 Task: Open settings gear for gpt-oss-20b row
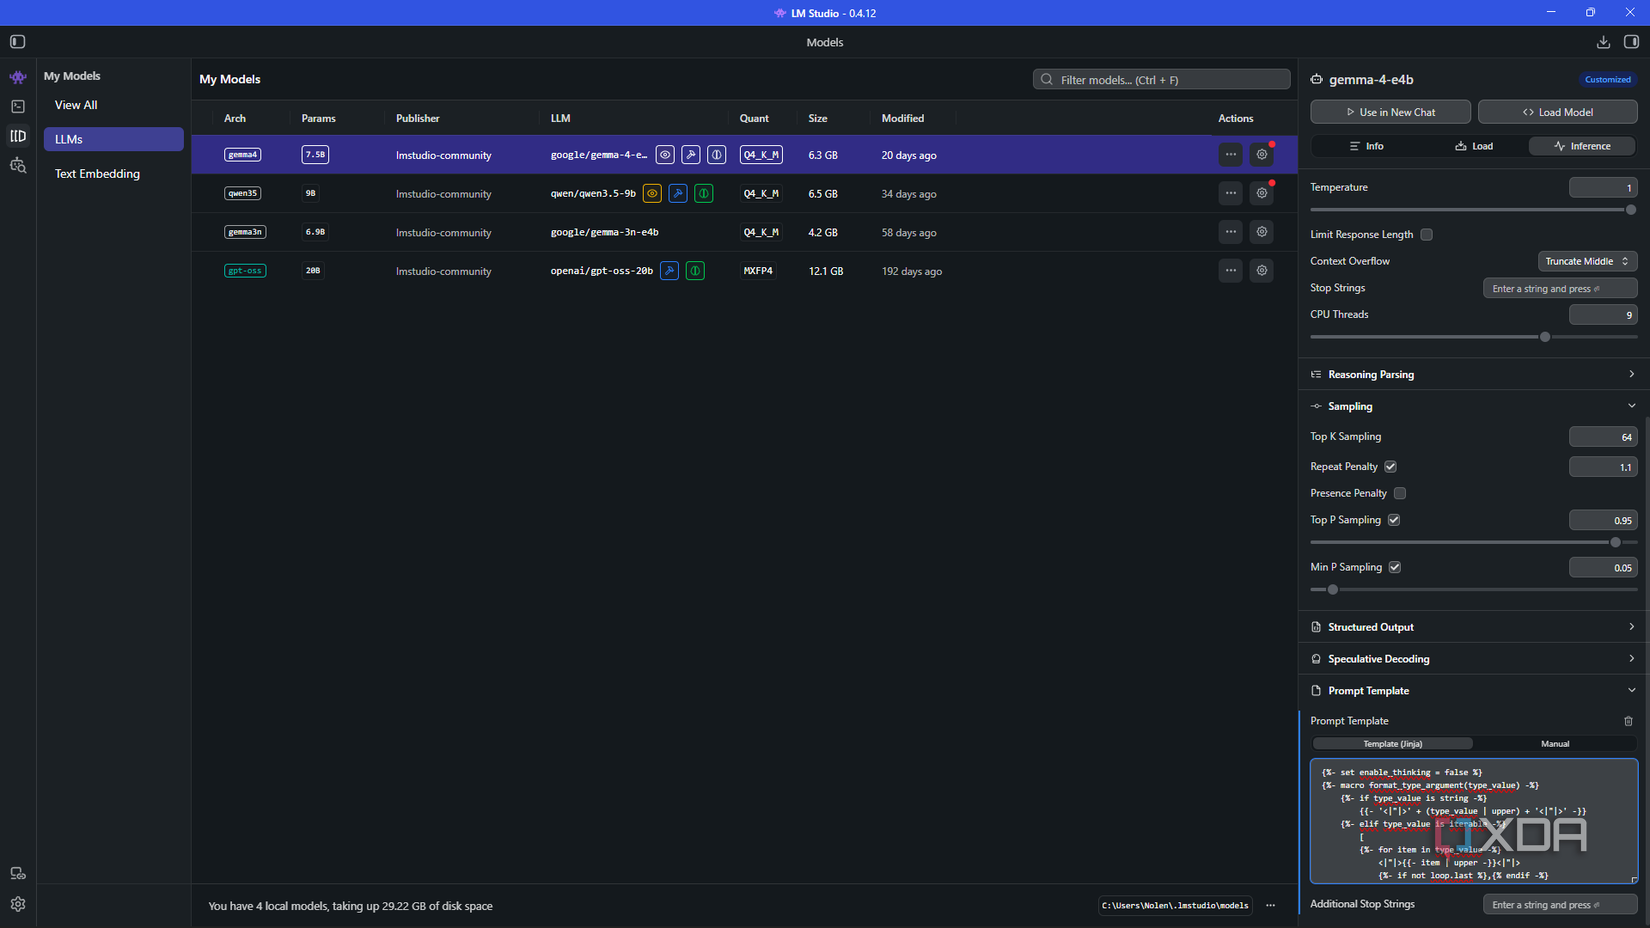point(1262,271)
